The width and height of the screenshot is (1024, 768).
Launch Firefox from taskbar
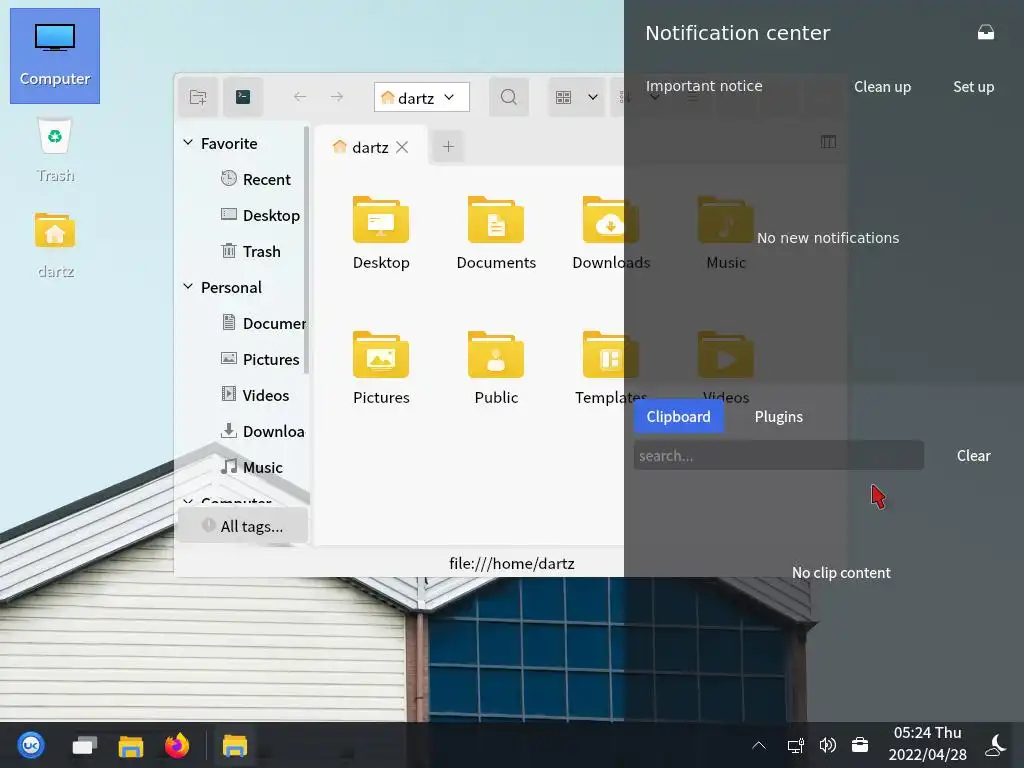pos(176,745)
